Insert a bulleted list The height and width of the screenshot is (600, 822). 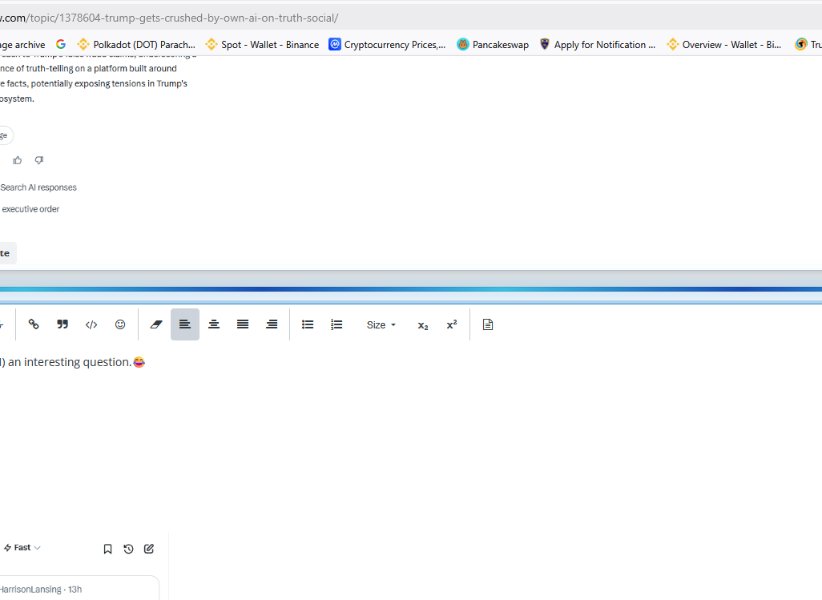pos(308,325)
